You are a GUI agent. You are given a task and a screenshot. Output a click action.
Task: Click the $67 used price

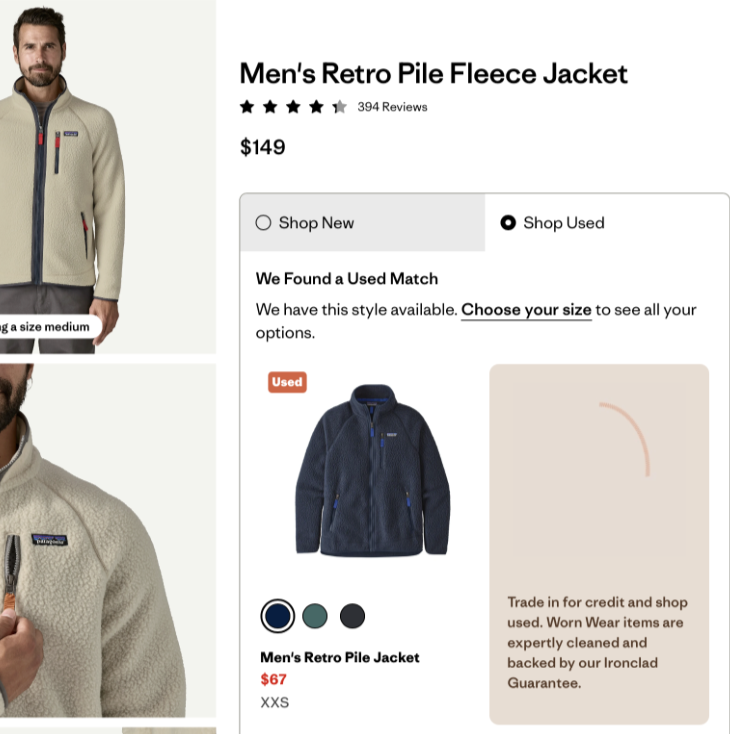(x=273, y=680)
